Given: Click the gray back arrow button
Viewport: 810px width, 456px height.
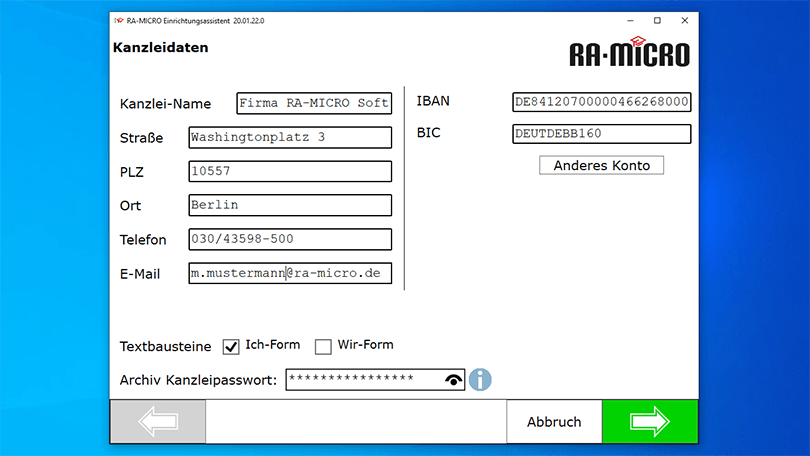Looking at the screenshot, I should click(x=157, y=422).
